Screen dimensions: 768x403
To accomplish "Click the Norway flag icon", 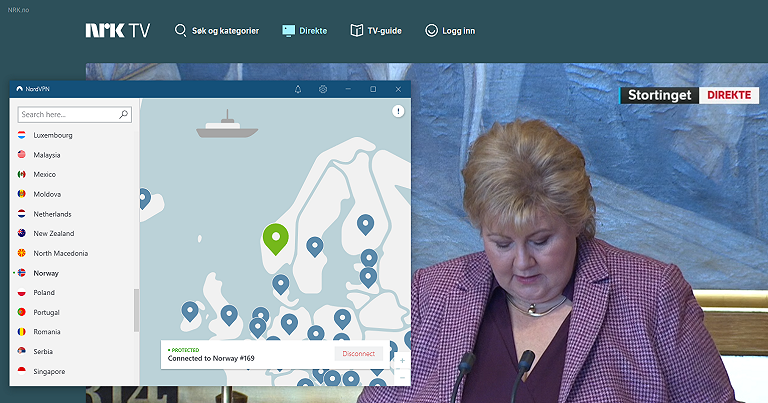I will pos(22,273).
